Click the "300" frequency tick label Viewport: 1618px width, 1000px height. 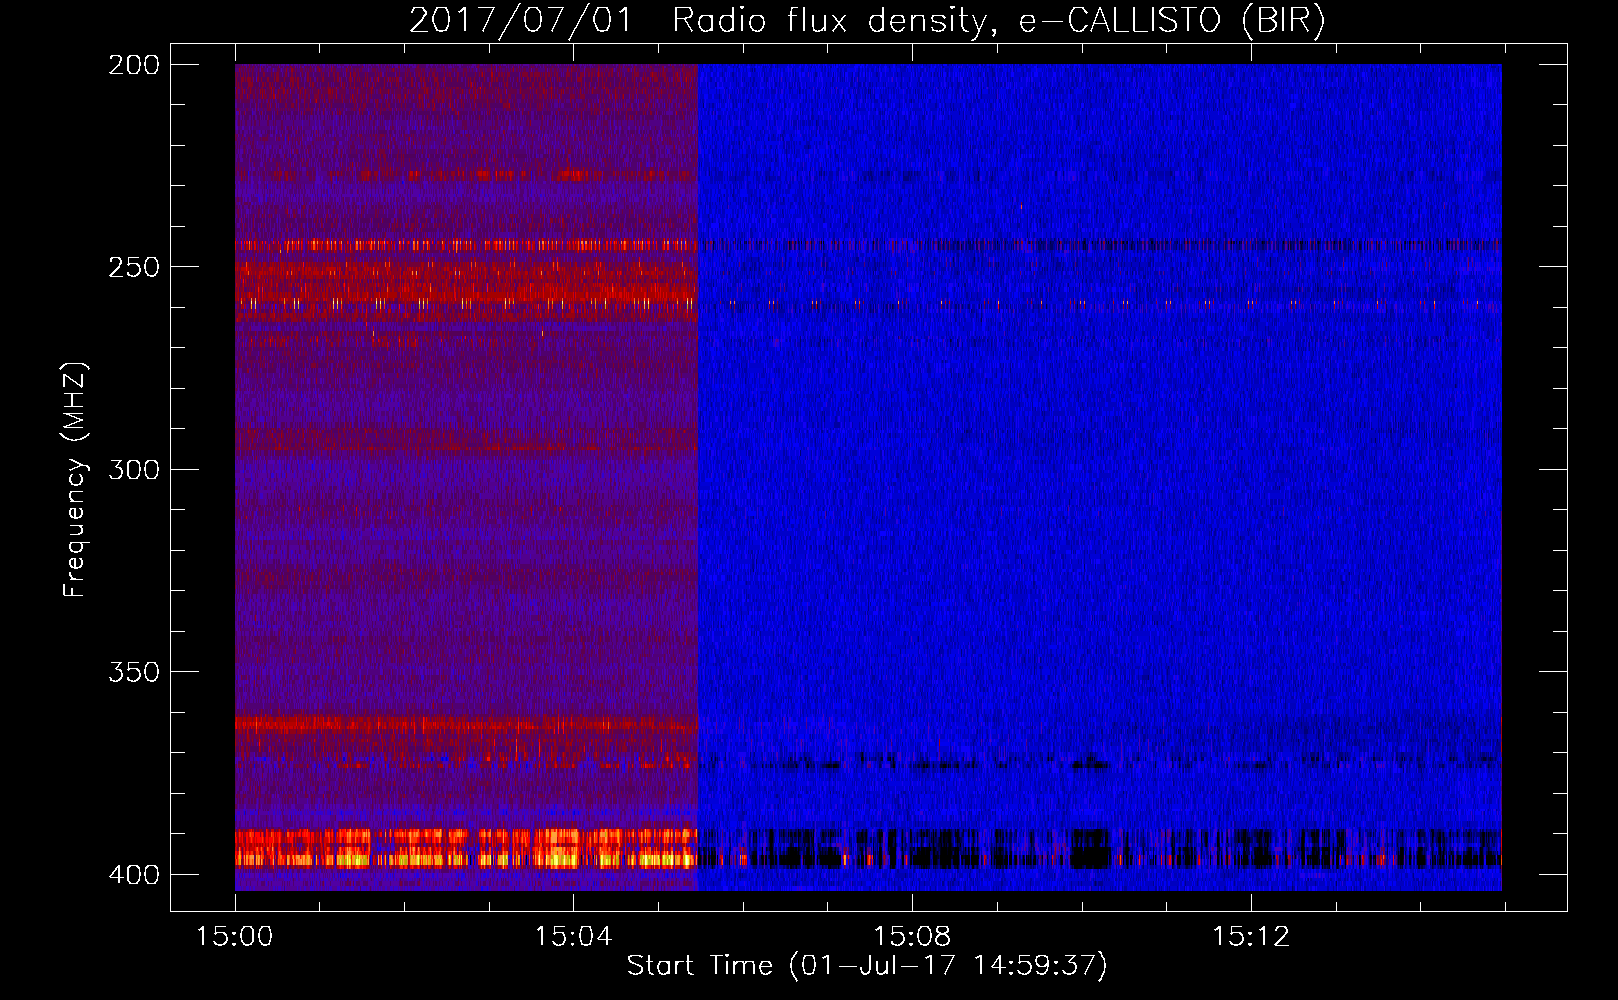pos(134,469)
